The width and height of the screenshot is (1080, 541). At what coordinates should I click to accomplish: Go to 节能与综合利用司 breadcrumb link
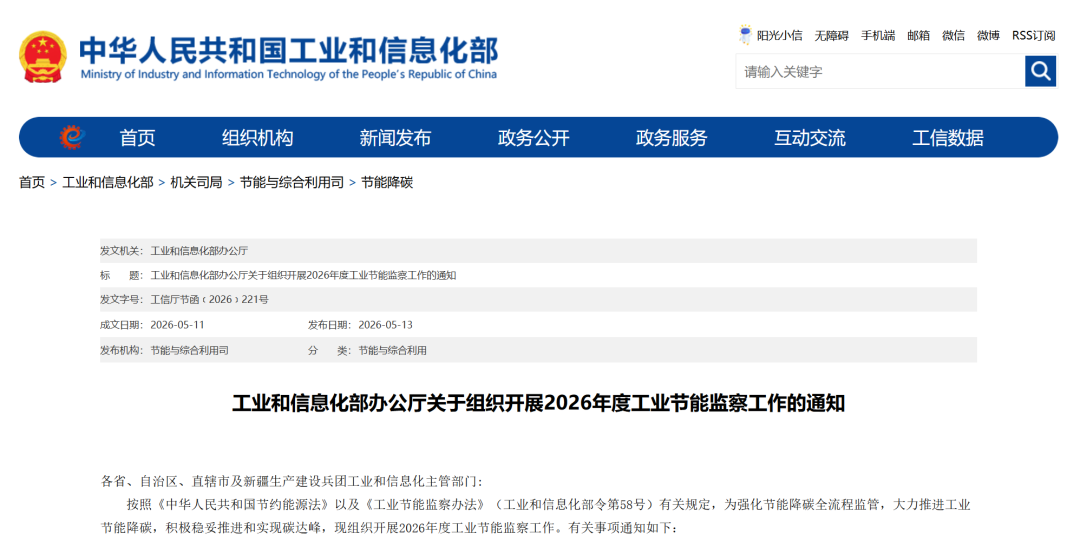(x=291, y=182)
